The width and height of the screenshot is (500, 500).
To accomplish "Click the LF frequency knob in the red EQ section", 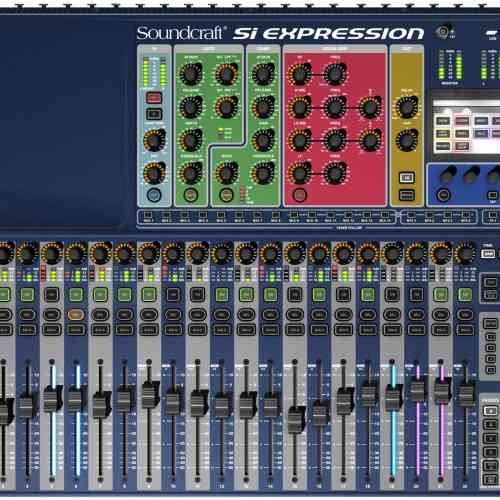I will coord(335,173).
